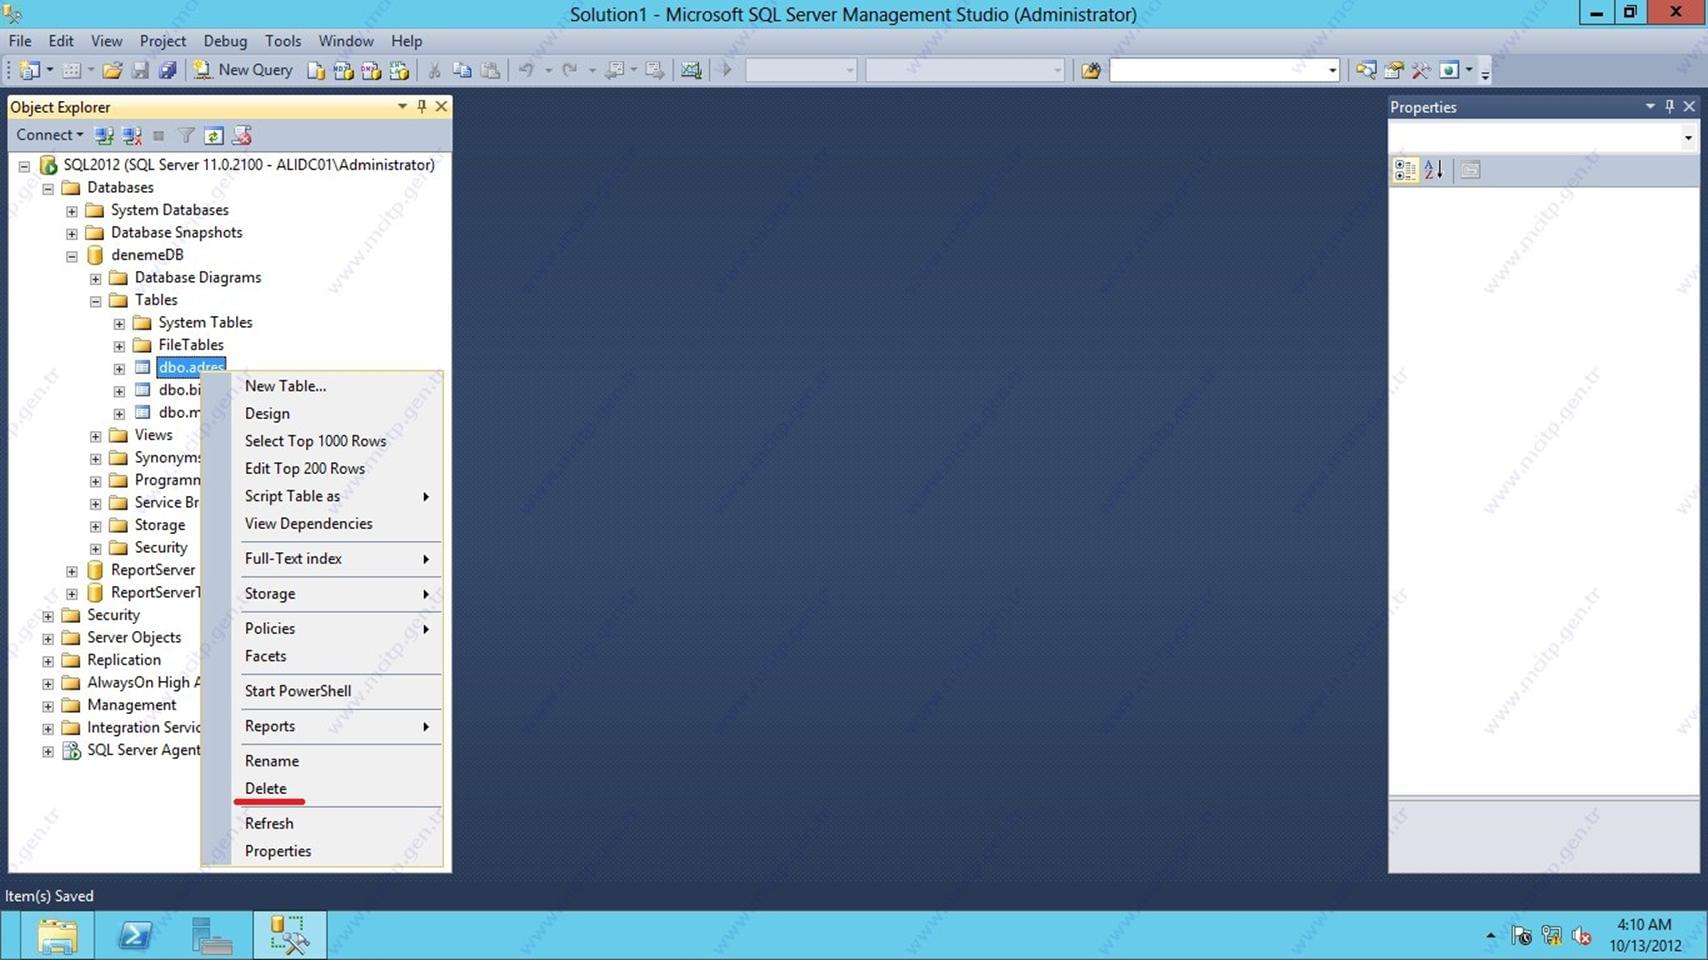Click the Save All icon

point(167,70)
